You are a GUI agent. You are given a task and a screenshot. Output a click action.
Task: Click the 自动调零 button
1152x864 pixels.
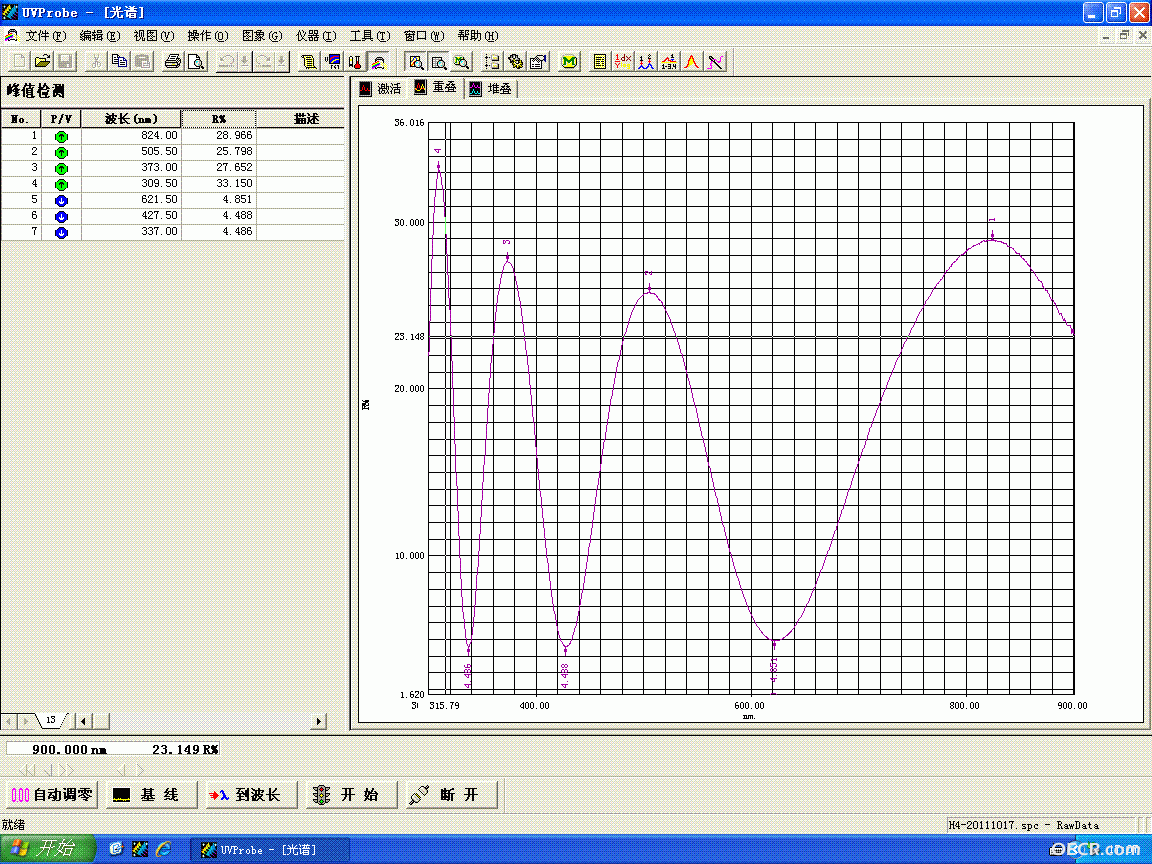click(52, 794)
